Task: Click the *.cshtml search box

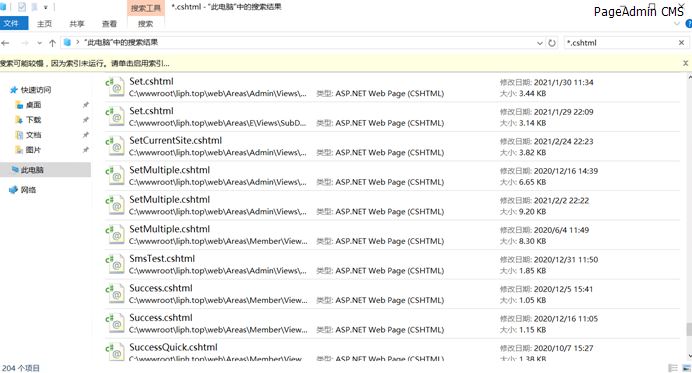Action: 620,43
